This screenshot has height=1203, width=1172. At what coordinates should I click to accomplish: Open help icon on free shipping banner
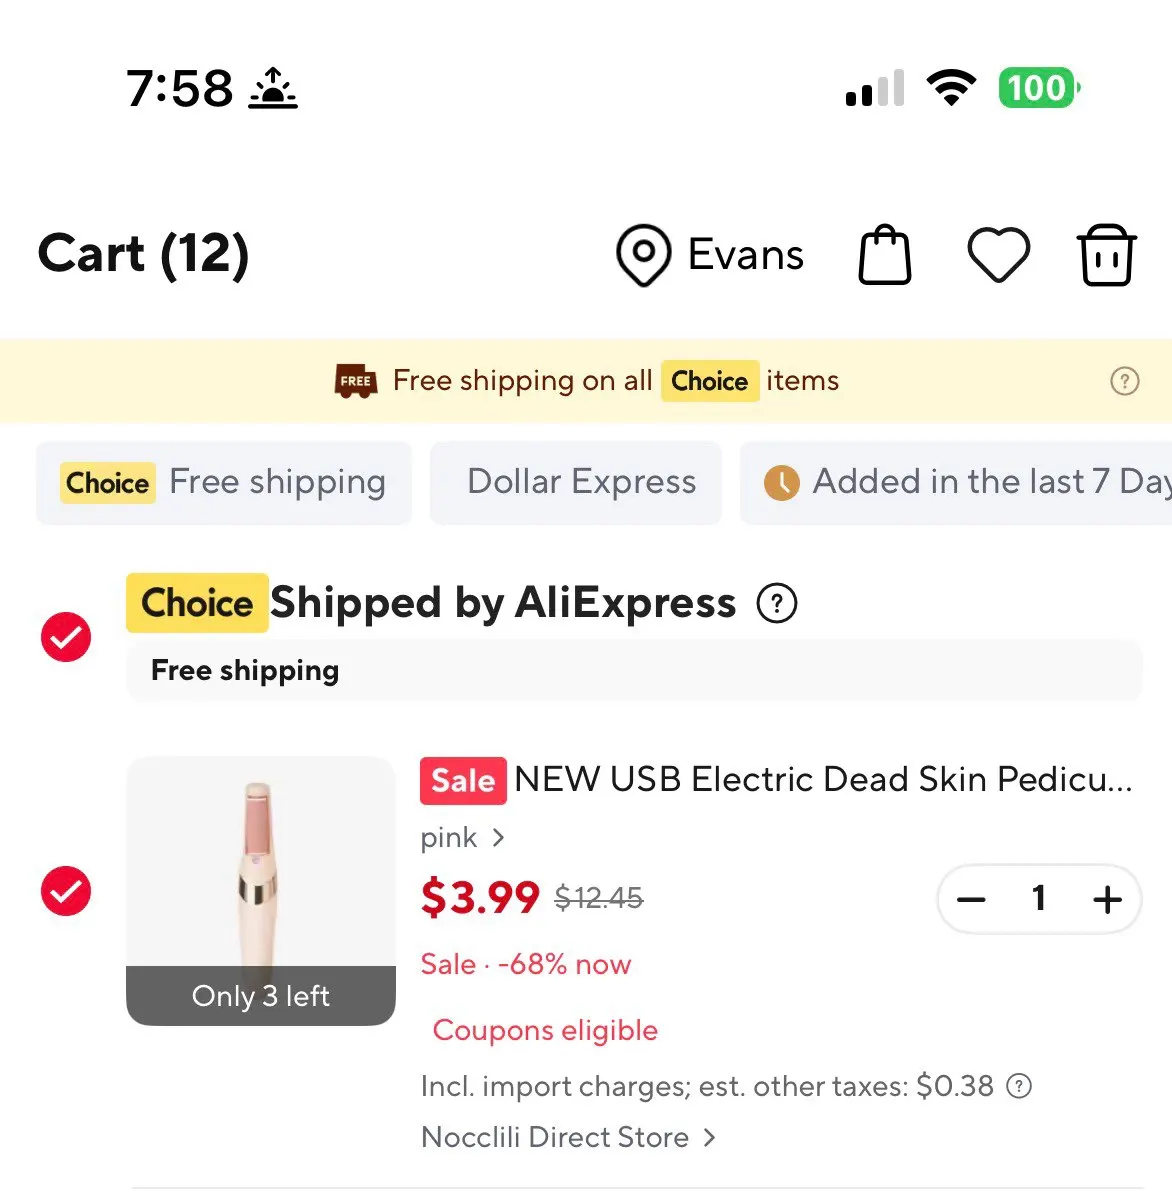(x=1125, y=381)
